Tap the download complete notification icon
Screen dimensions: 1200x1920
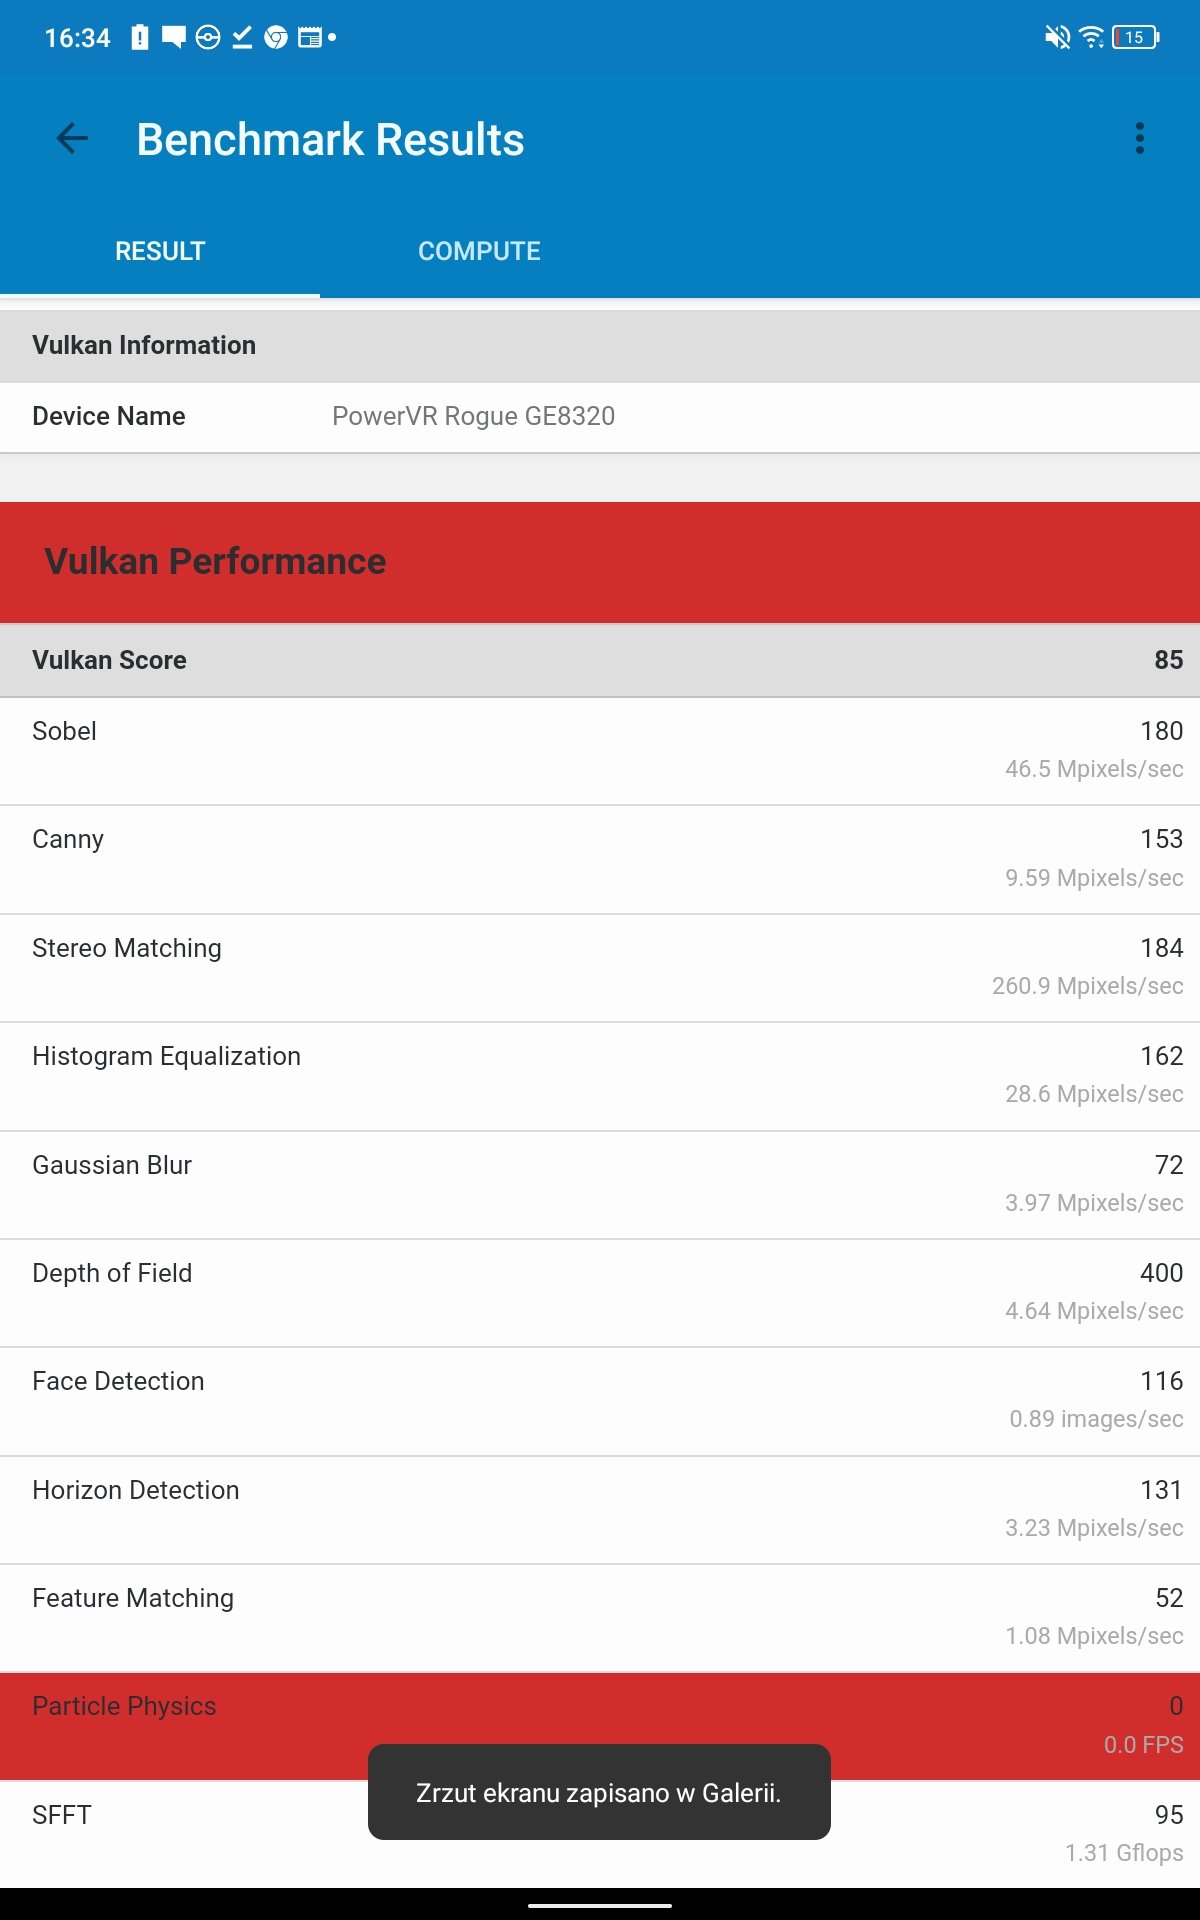(242, 38)
